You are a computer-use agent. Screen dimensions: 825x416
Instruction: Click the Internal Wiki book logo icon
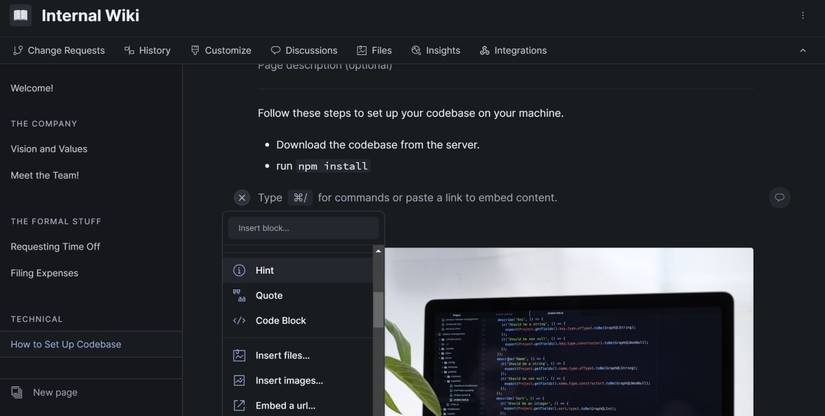coord(21,15)
